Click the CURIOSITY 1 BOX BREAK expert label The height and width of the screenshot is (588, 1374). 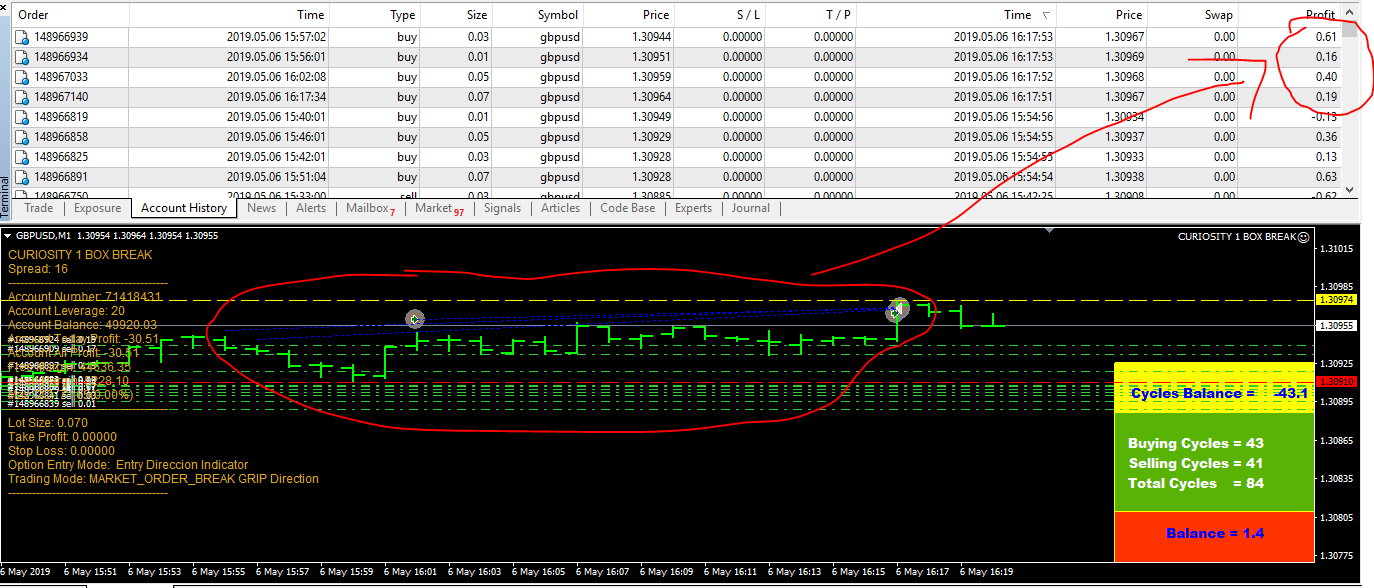point(1236,237)
